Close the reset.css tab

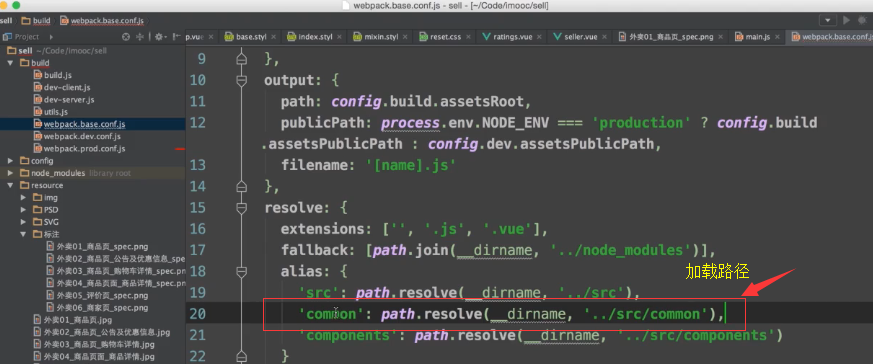point(468,37)
